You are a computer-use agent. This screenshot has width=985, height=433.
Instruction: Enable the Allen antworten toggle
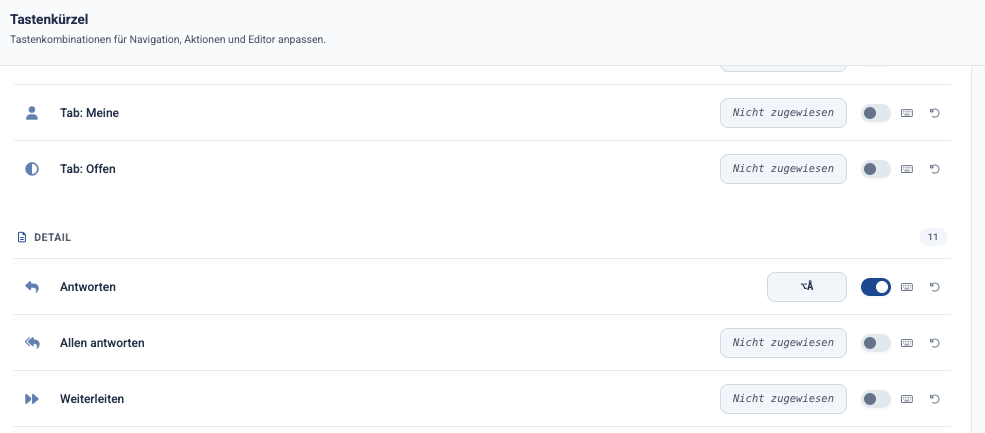876,343
